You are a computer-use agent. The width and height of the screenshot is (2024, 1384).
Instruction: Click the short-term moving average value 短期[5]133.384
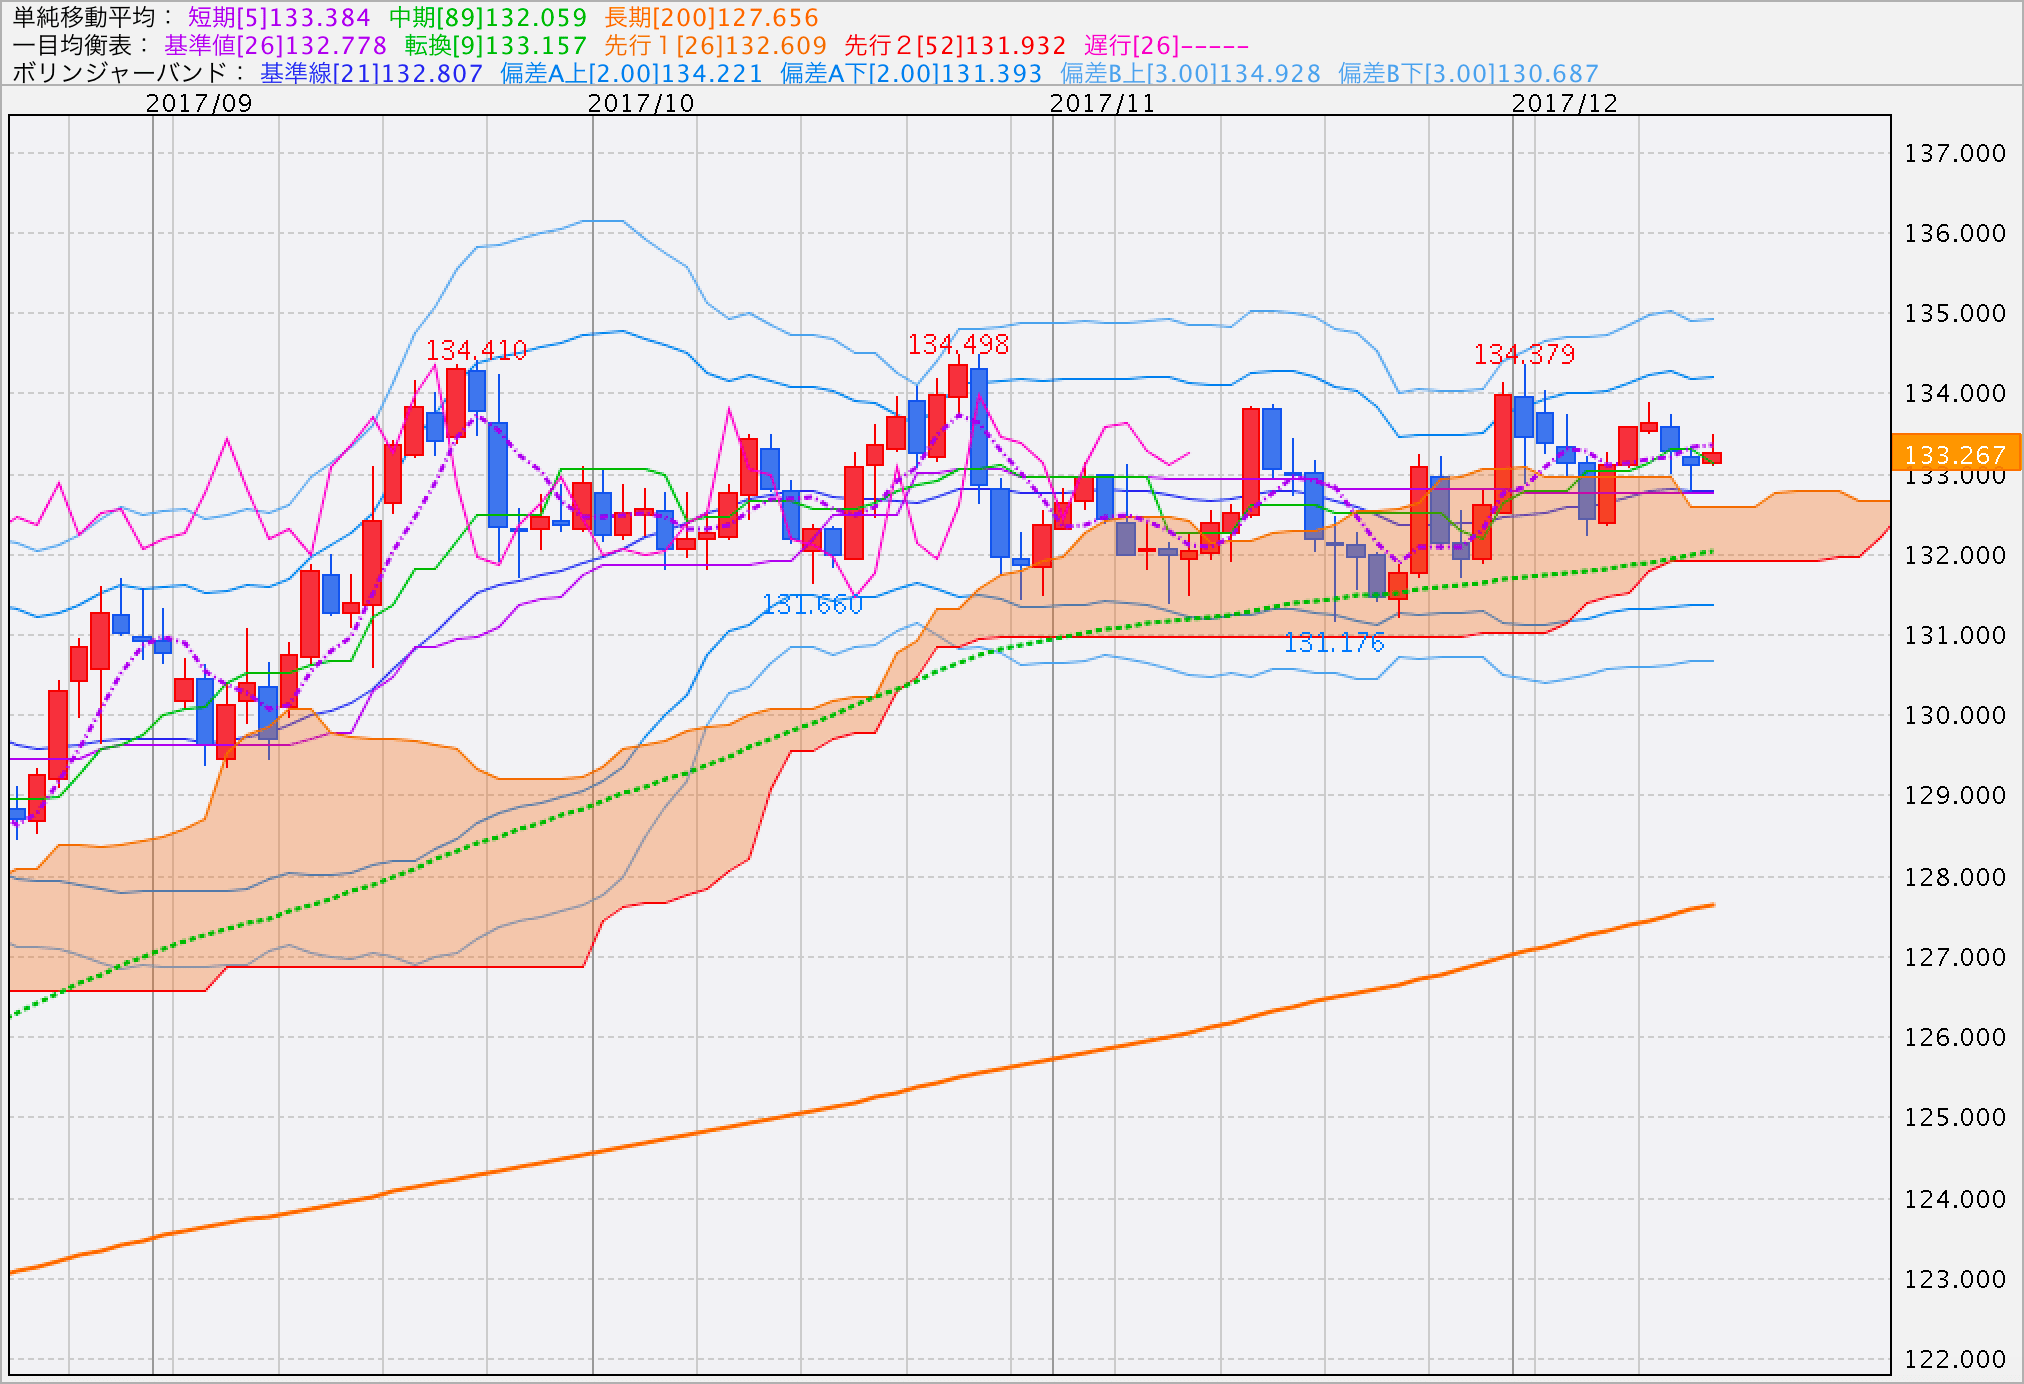pyautogui.click(x=279, y=17)
